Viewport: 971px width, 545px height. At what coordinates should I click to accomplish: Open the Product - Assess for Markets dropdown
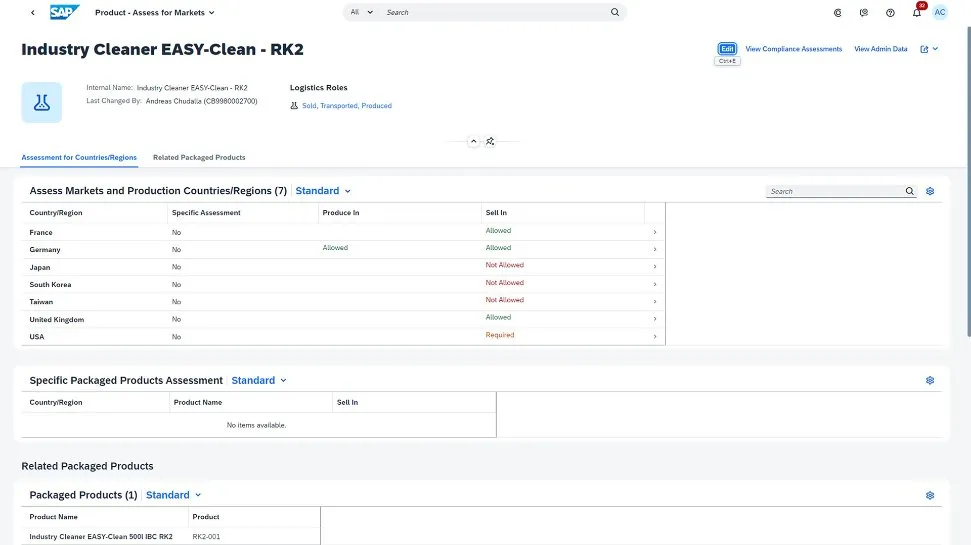155,13
